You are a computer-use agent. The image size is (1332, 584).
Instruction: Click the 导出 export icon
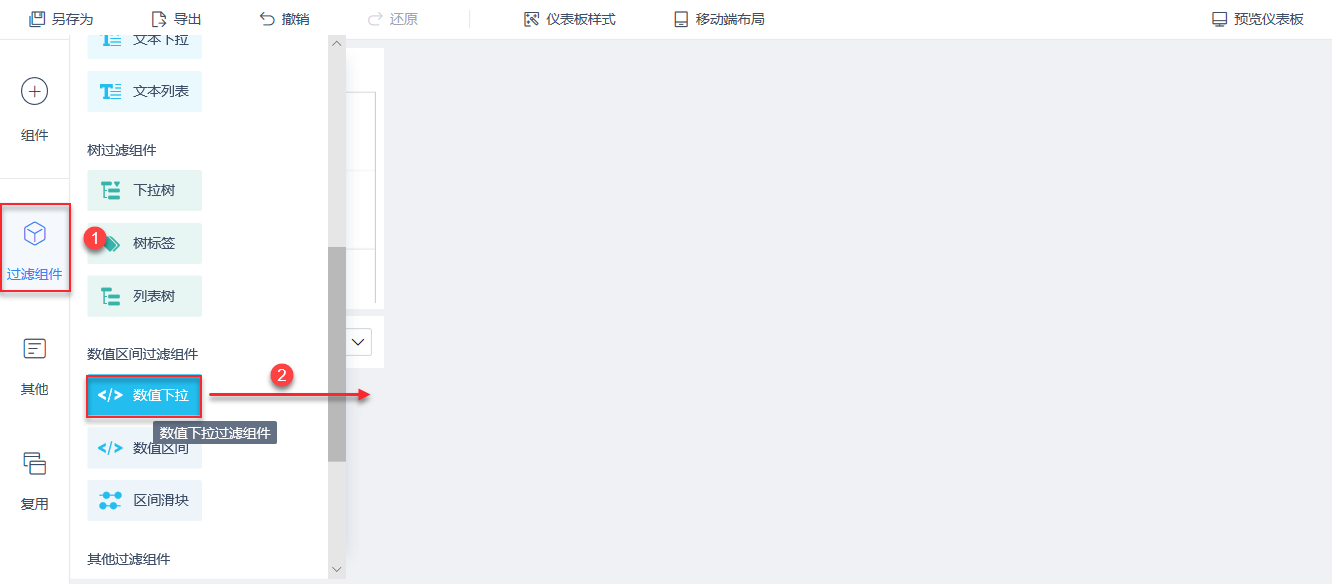click(x=159, y=19)
